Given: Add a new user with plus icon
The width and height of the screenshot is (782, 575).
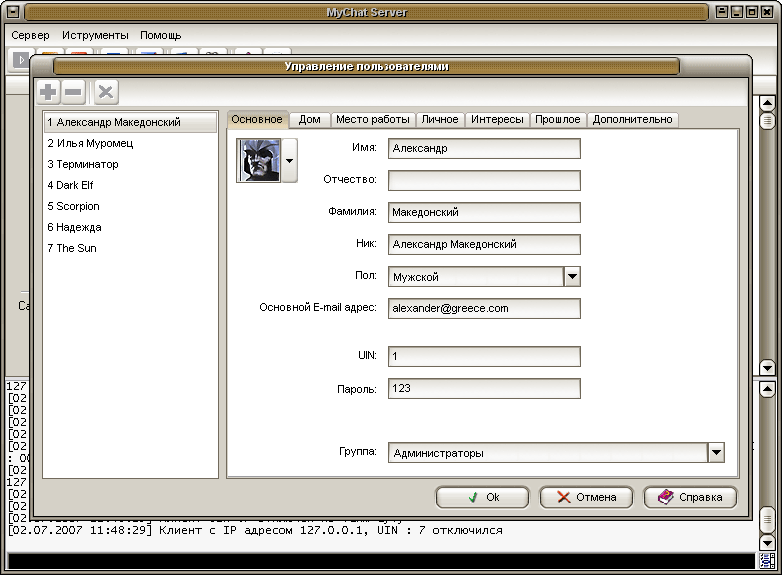Looking at the screenshot, I should (48, 92).
